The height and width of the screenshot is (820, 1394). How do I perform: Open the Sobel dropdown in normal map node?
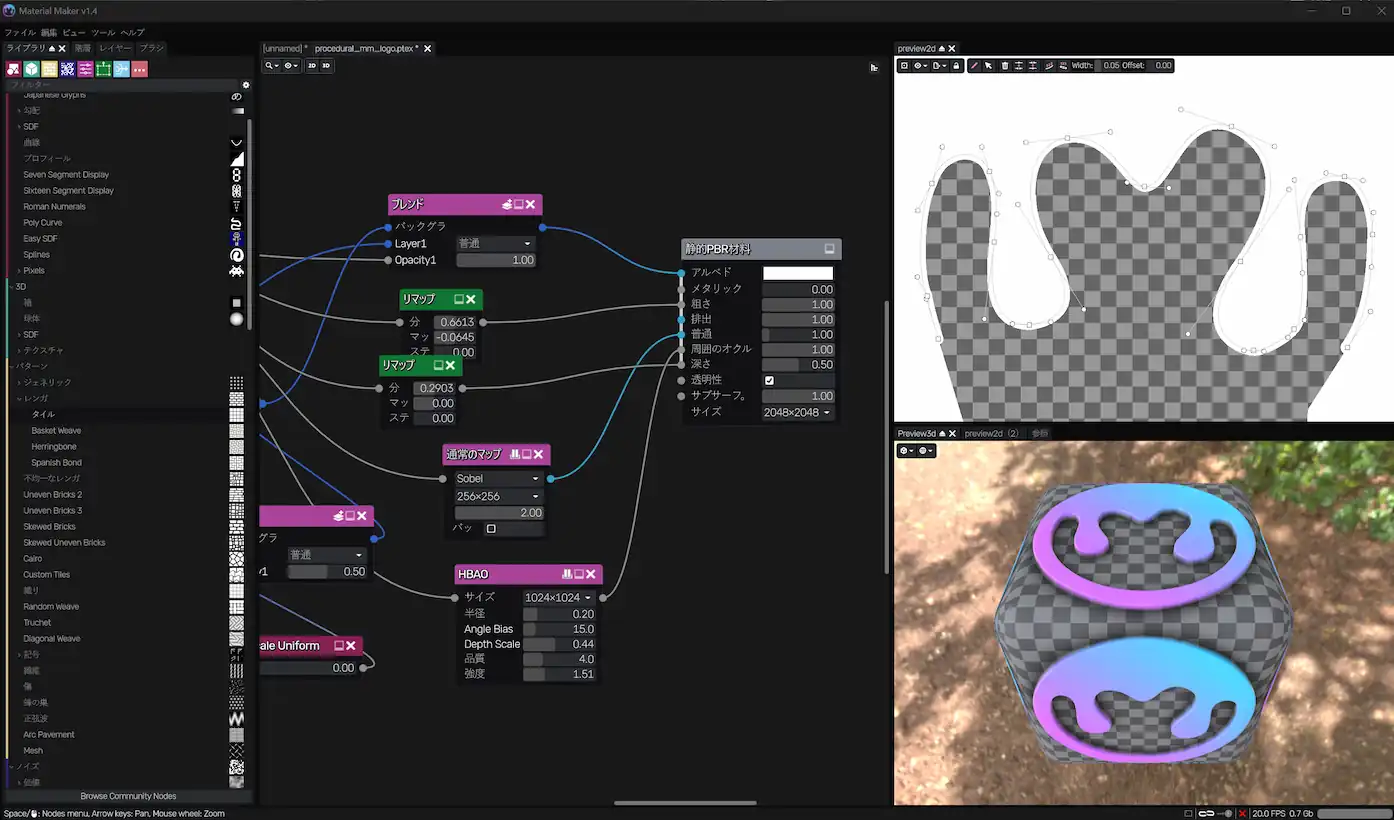[x=498, y=479]
